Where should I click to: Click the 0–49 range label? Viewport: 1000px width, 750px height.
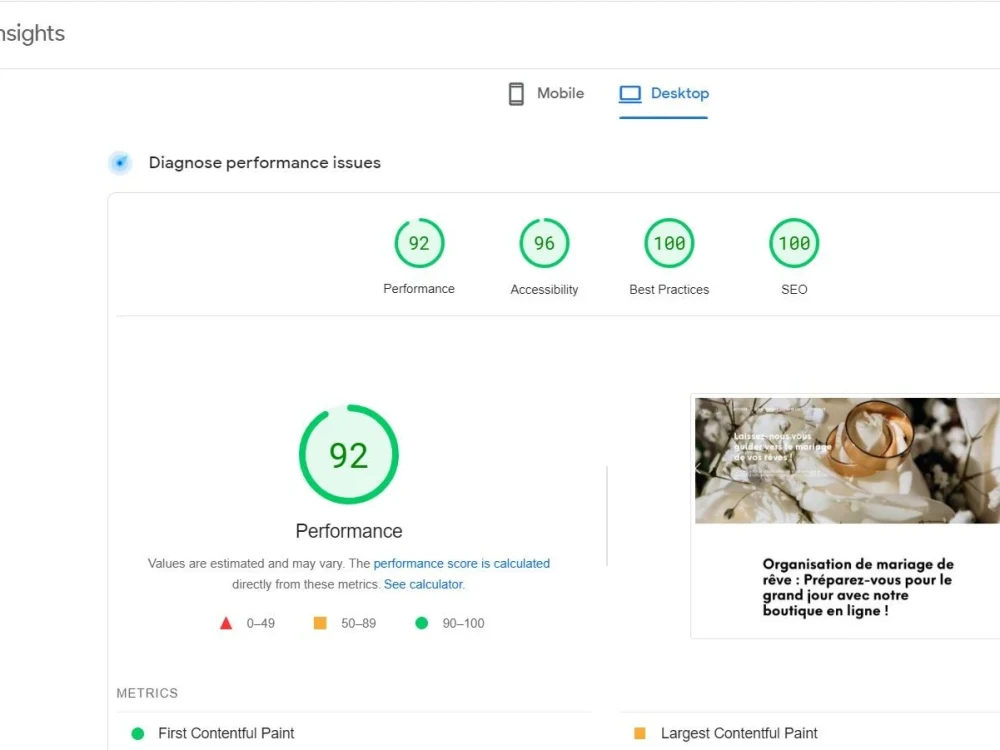click(x=261, y=623)
